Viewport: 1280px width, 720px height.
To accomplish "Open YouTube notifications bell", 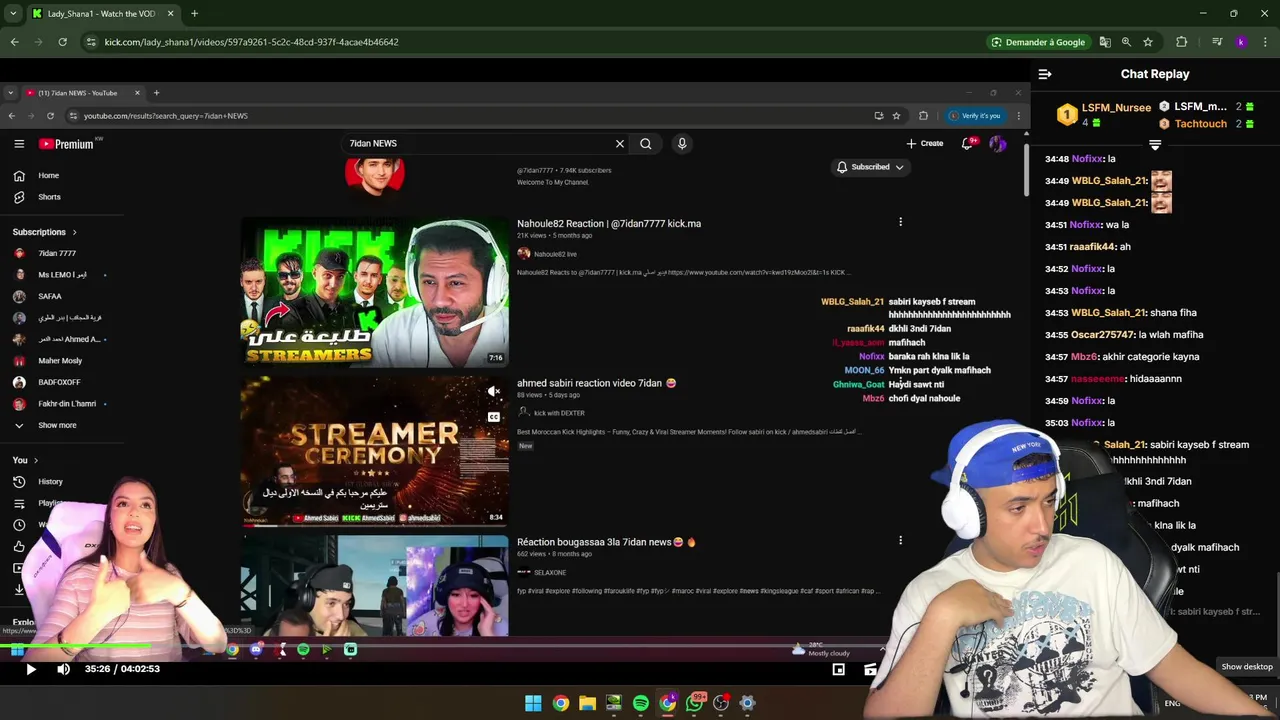I will [967, 144].
